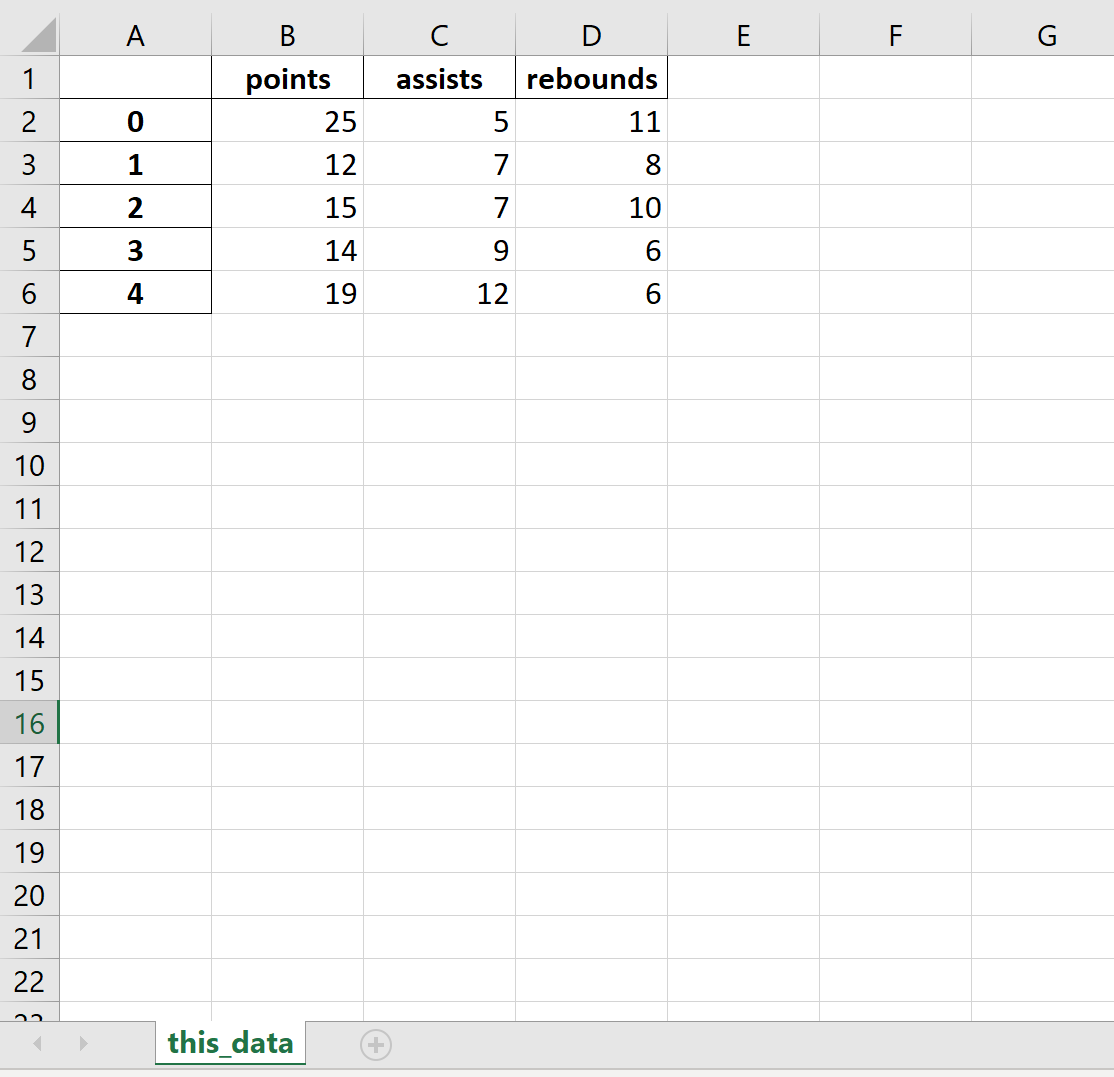Viewport: 1114px width, 1077px height.
Task: Click the Select All triangle corner
Action: coord(30,34)
